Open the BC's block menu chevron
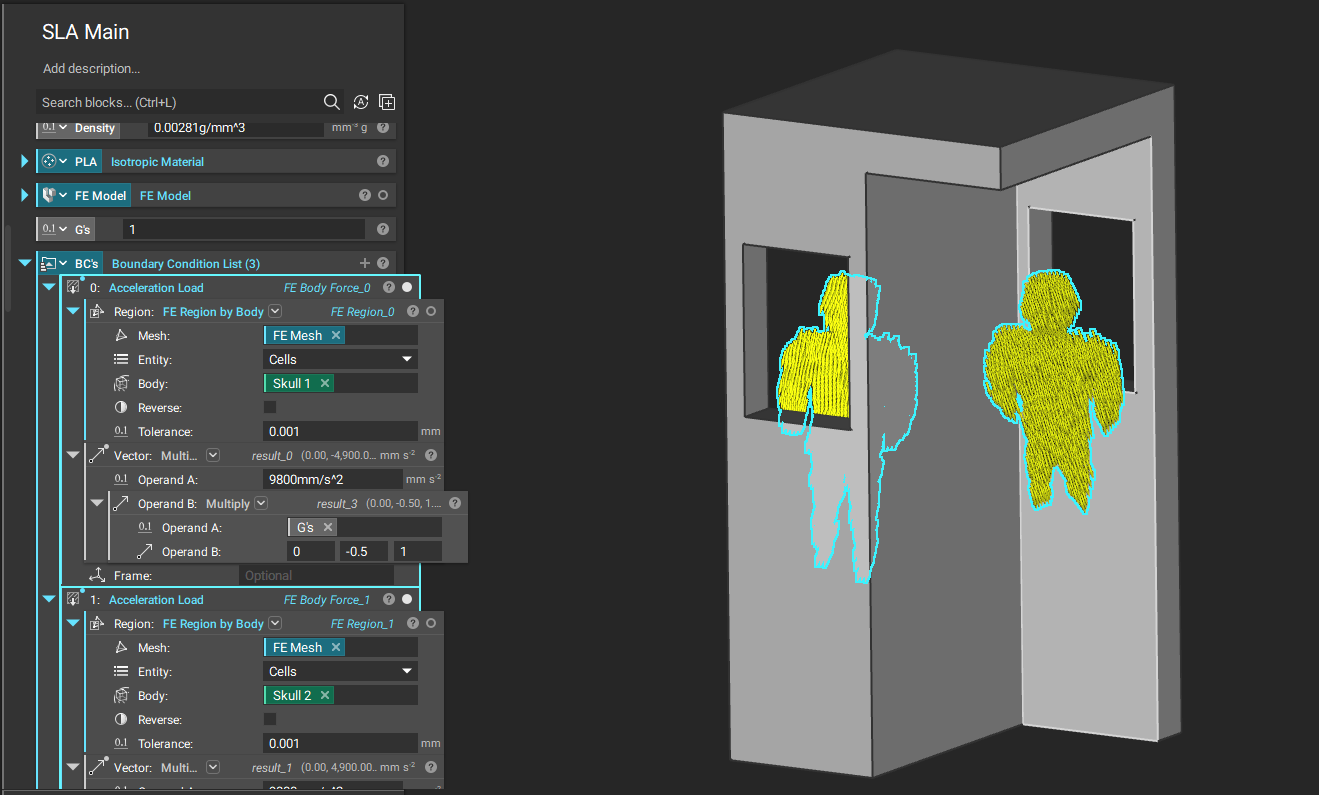Viewport: 1319px width, 795px height. coord(63,263)
